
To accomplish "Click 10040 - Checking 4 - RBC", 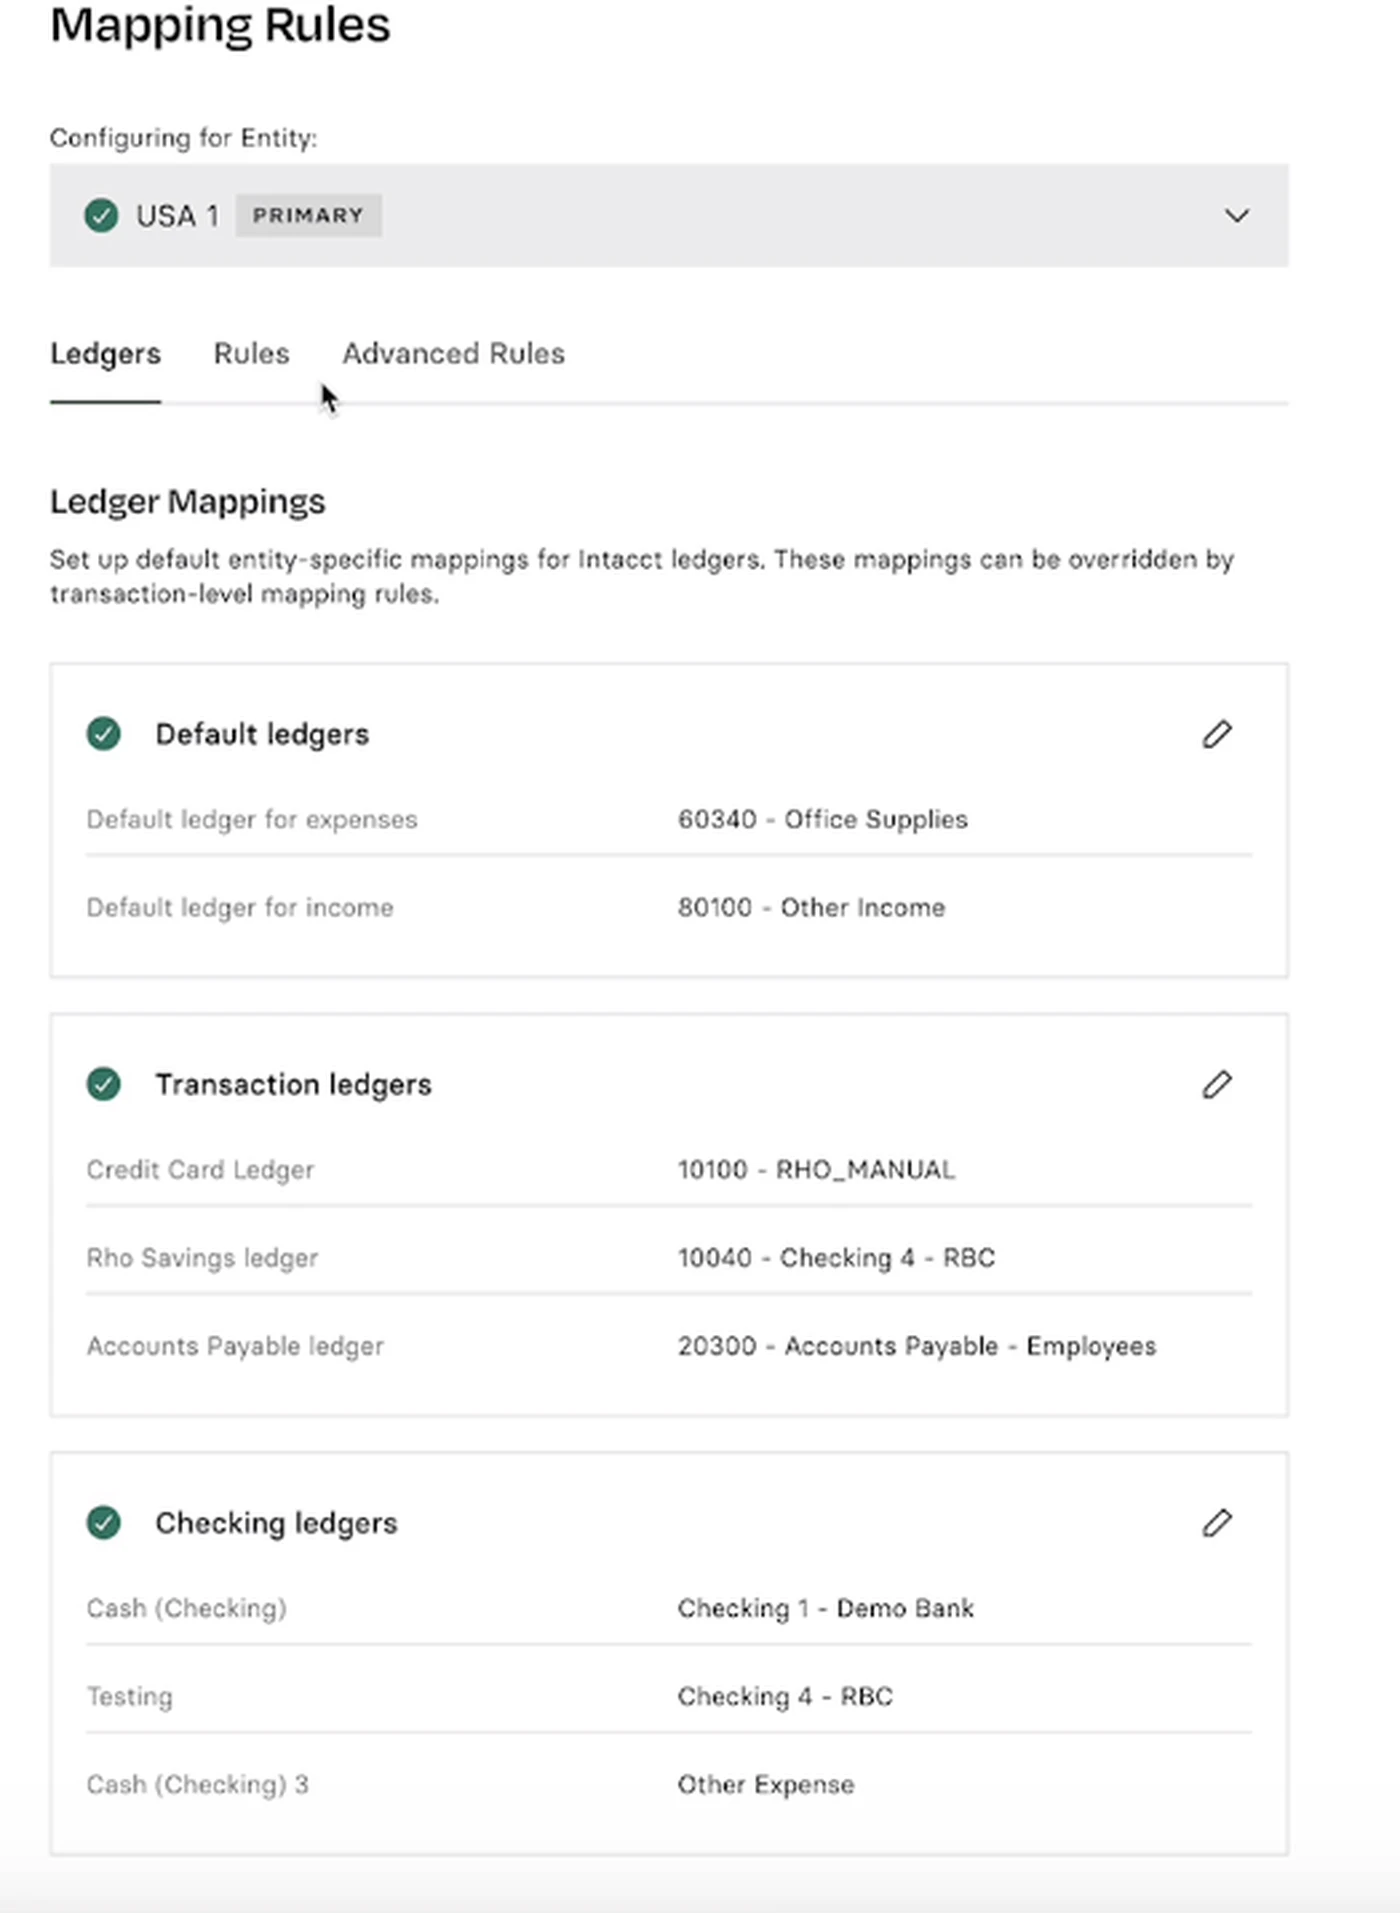I will [836, 1258].
